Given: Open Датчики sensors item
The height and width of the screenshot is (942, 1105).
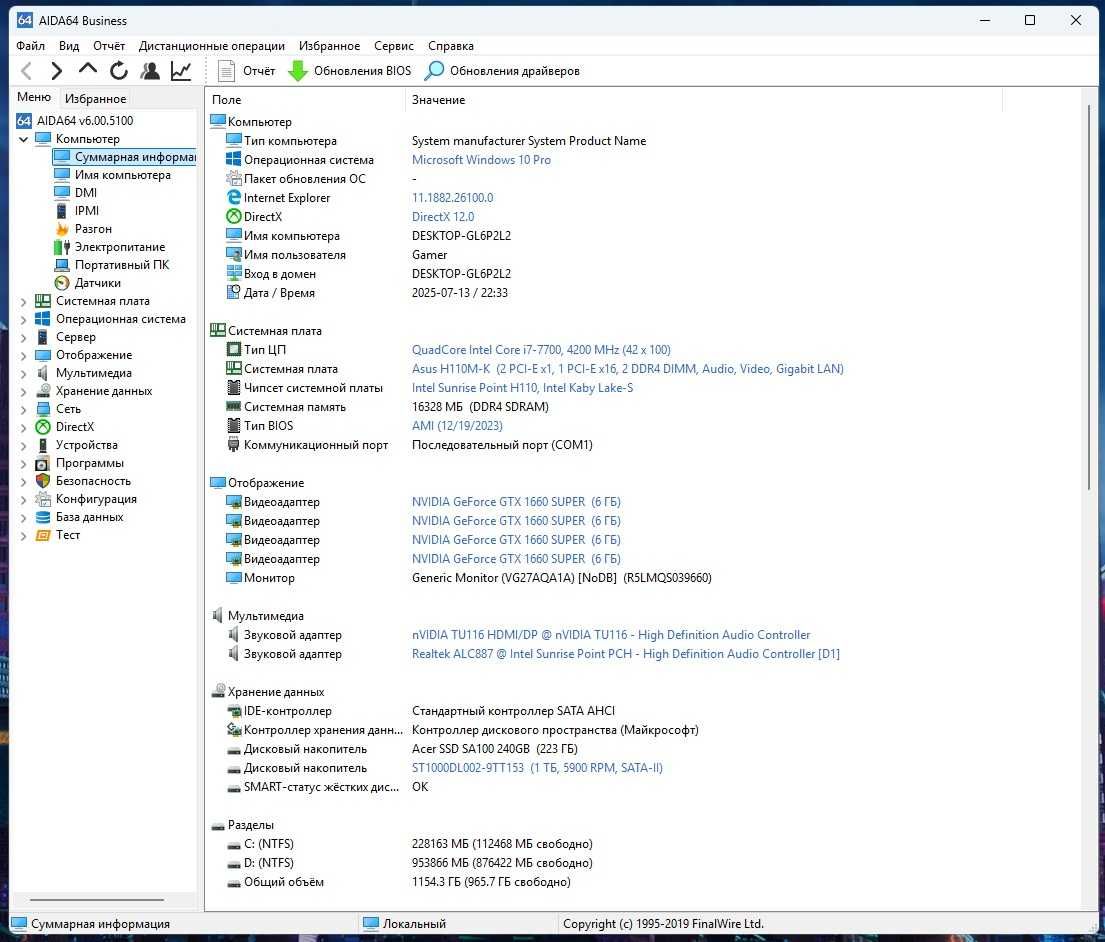Looking at the screenshot, I should coord(87,283).
